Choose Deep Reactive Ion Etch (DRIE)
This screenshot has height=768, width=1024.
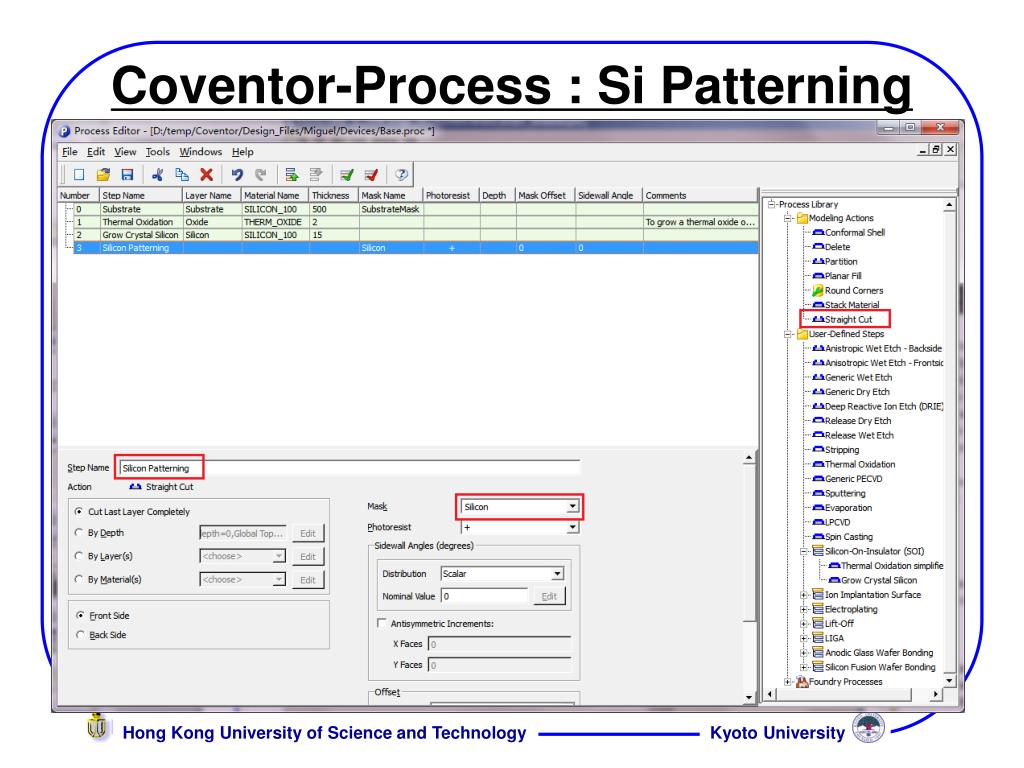(884, 406)
